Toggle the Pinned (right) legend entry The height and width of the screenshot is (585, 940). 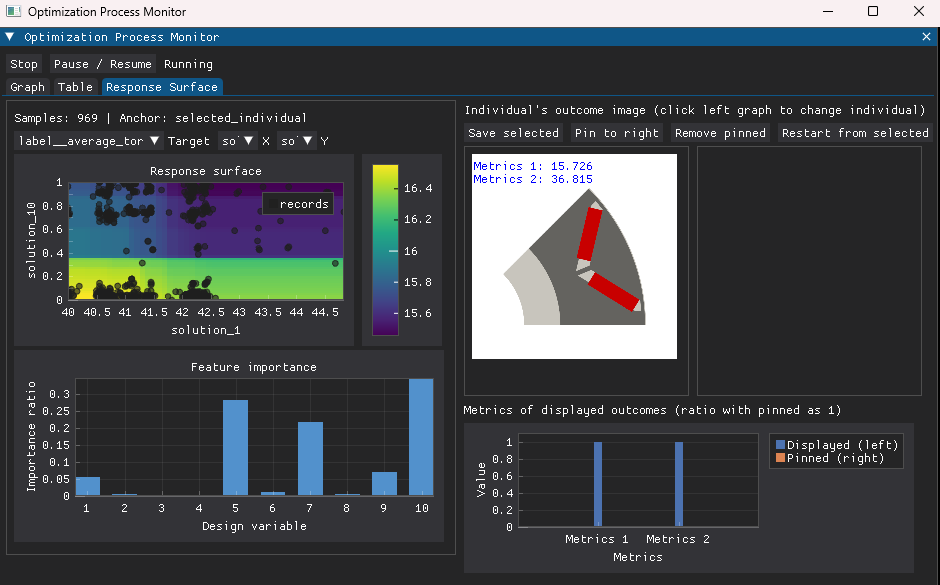pos(830,458)
